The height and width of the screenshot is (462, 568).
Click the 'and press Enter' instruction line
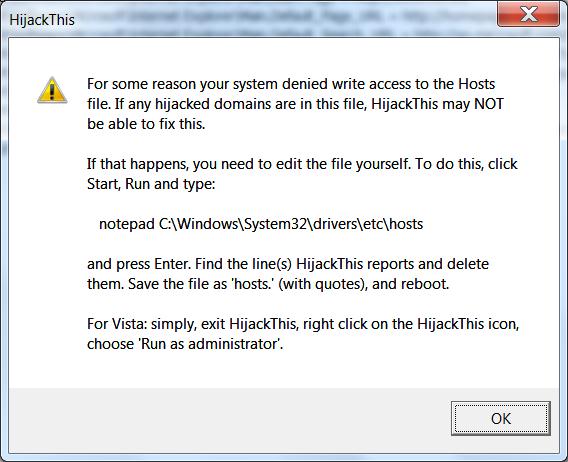[x=288, y=264]
